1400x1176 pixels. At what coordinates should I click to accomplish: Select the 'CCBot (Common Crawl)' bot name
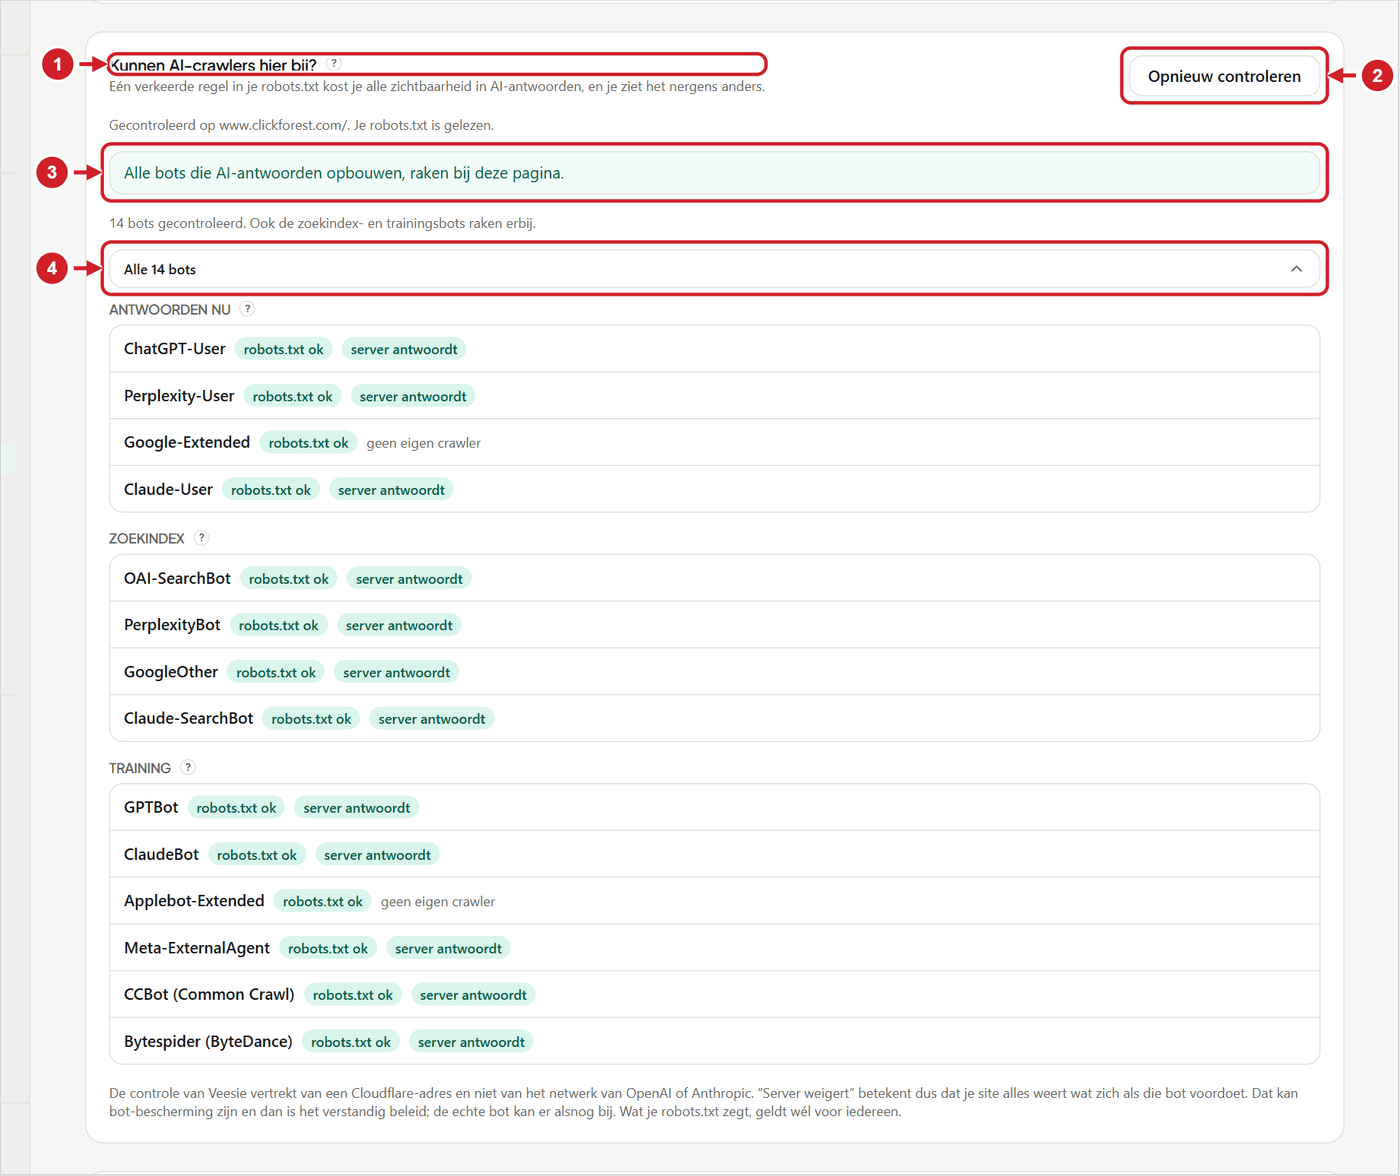coord(209,994)
